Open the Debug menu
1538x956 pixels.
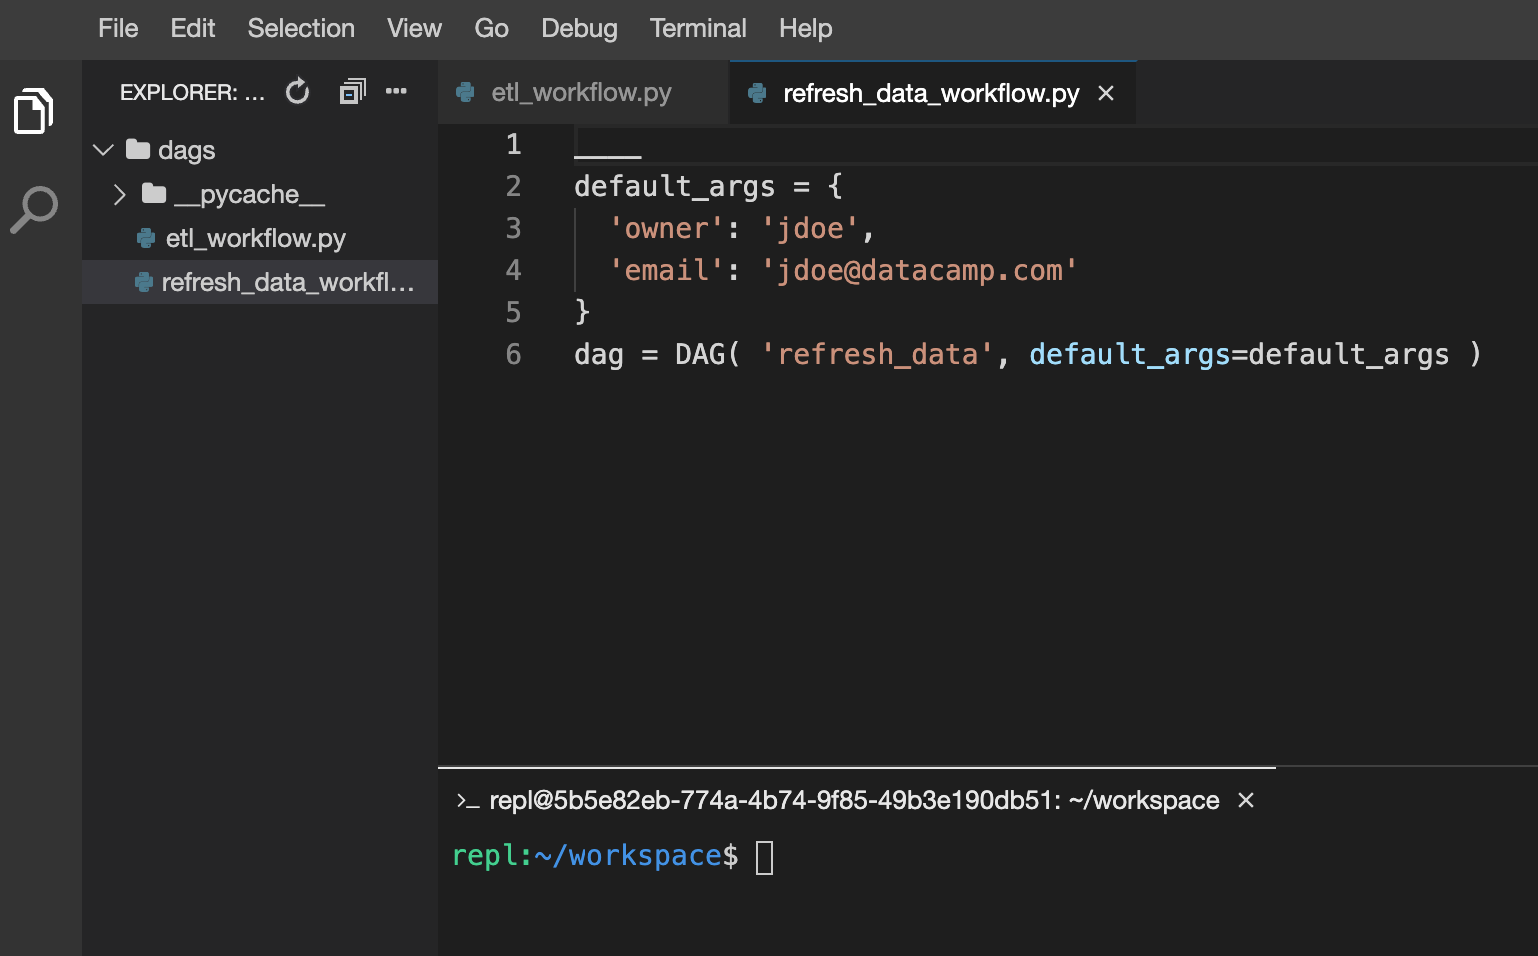[x=579, y=28]
